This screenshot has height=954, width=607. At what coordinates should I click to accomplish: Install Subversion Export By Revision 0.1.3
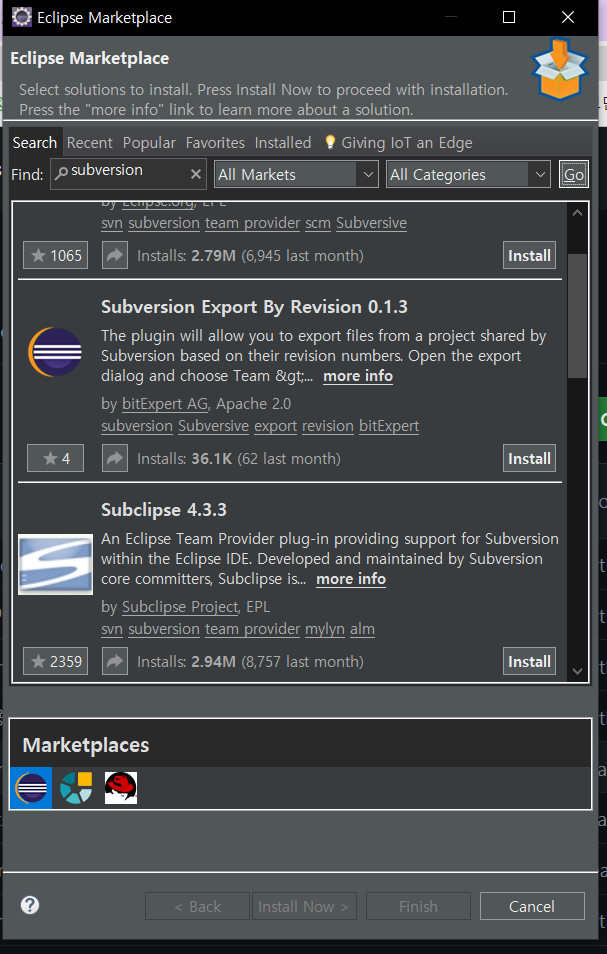[x=529, y=458]
